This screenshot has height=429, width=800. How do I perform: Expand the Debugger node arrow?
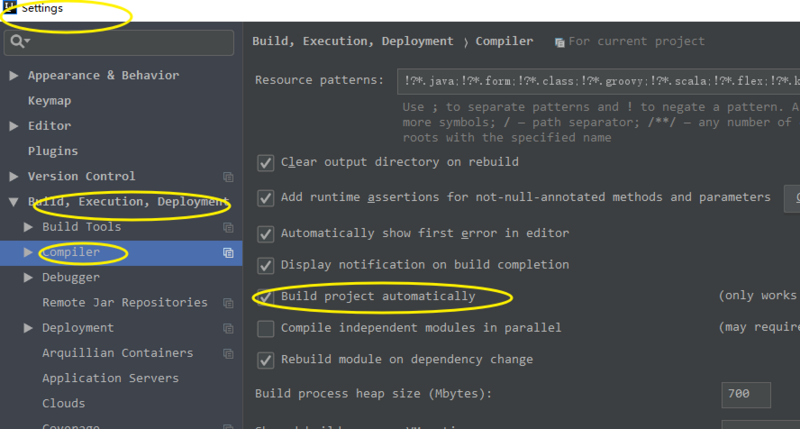(x=28, y=277)
